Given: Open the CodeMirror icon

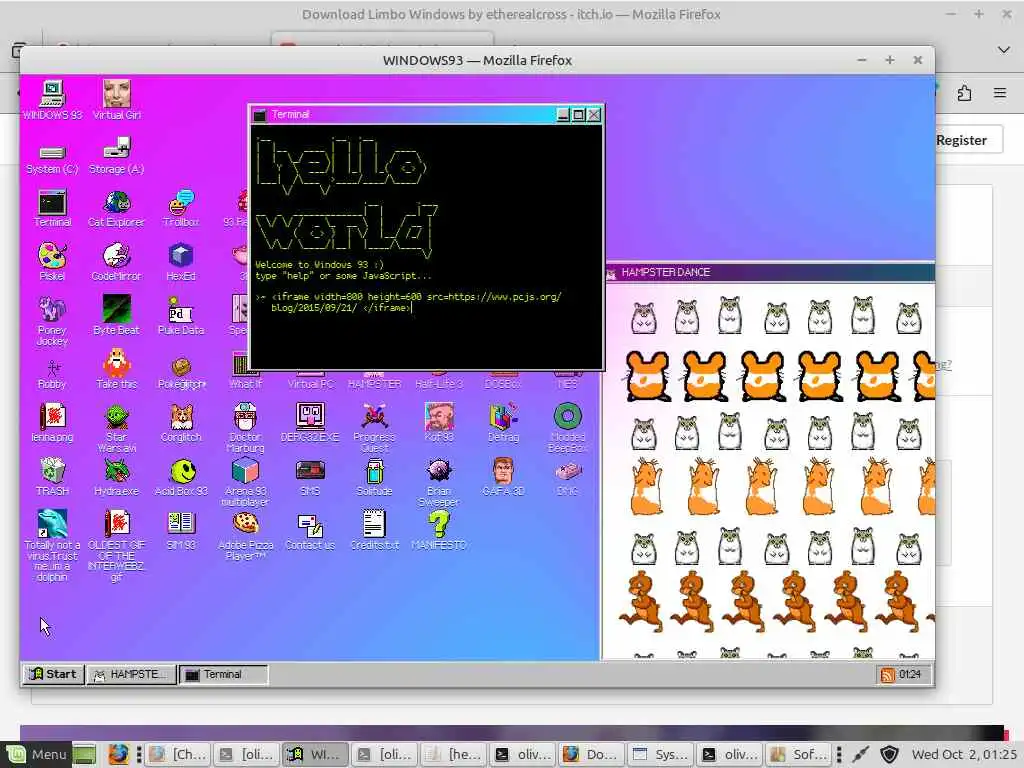Looking at the screenshot, I should pyautogui.click(x=116, y=261).
